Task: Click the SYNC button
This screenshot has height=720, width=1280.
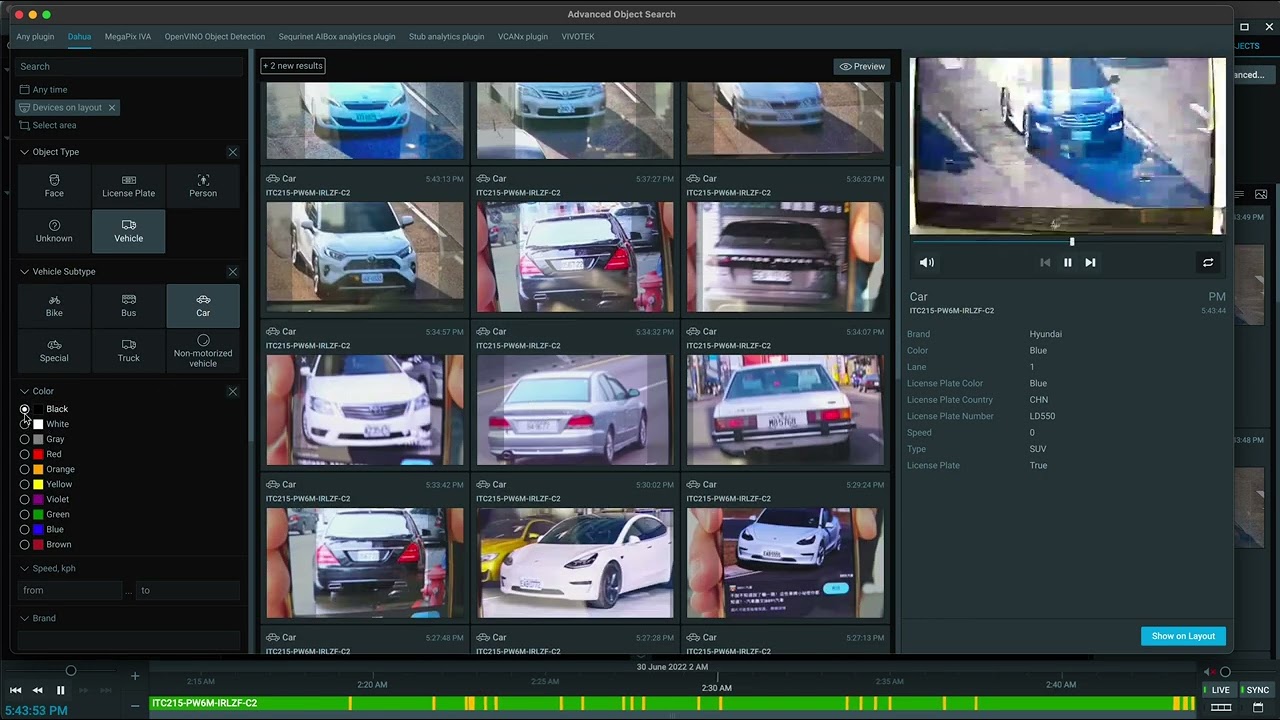Action: click(x=1255, y=690)
